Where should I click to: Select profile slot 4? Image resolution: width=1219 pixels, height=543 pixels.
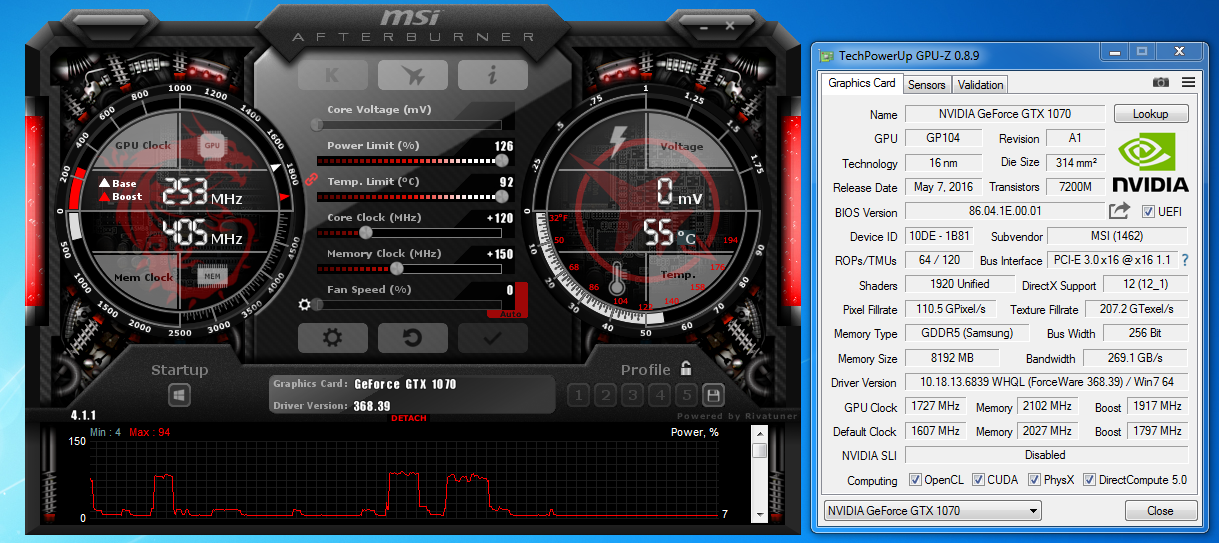(659, 395)
